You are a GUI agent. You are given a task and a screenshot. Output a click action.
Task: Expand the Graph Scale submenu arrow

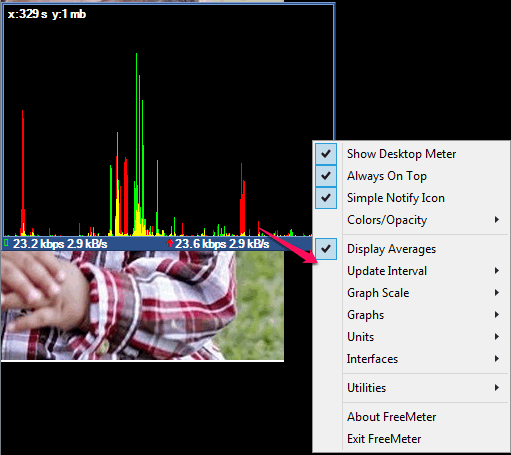(x=497, y=293)
